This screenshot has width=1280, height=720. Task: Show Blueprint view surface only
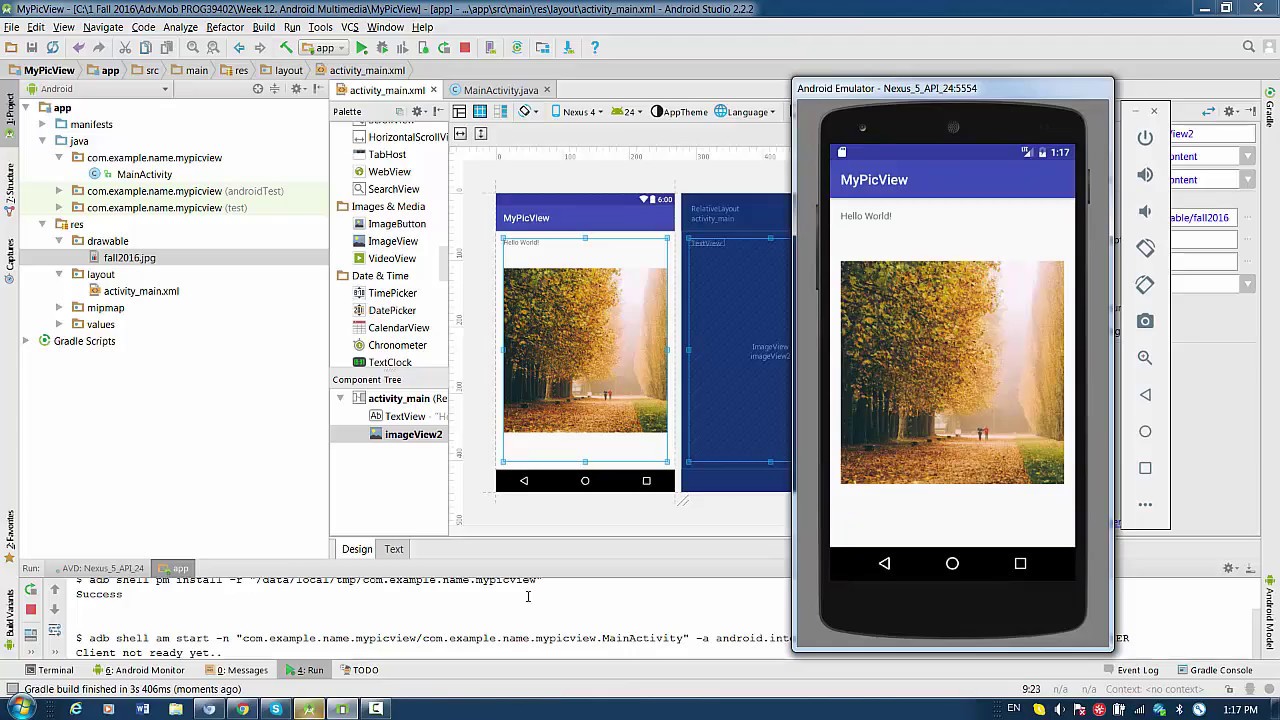click(x=480, y=112)
